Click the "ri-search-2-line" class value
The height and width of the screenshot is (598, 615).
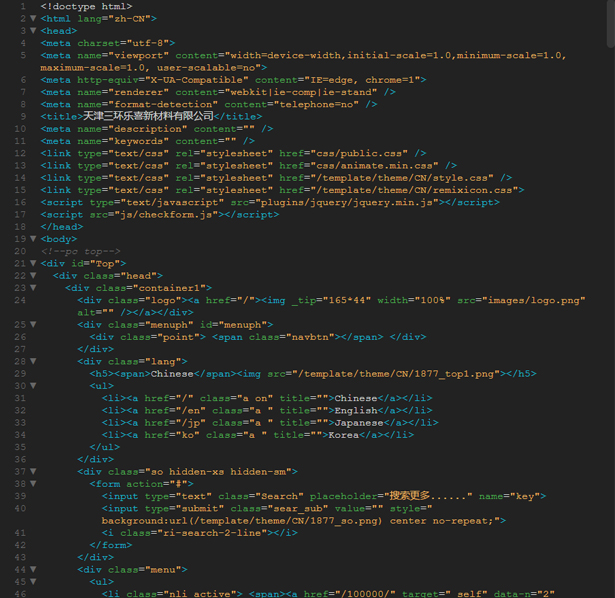coord(212,533)
